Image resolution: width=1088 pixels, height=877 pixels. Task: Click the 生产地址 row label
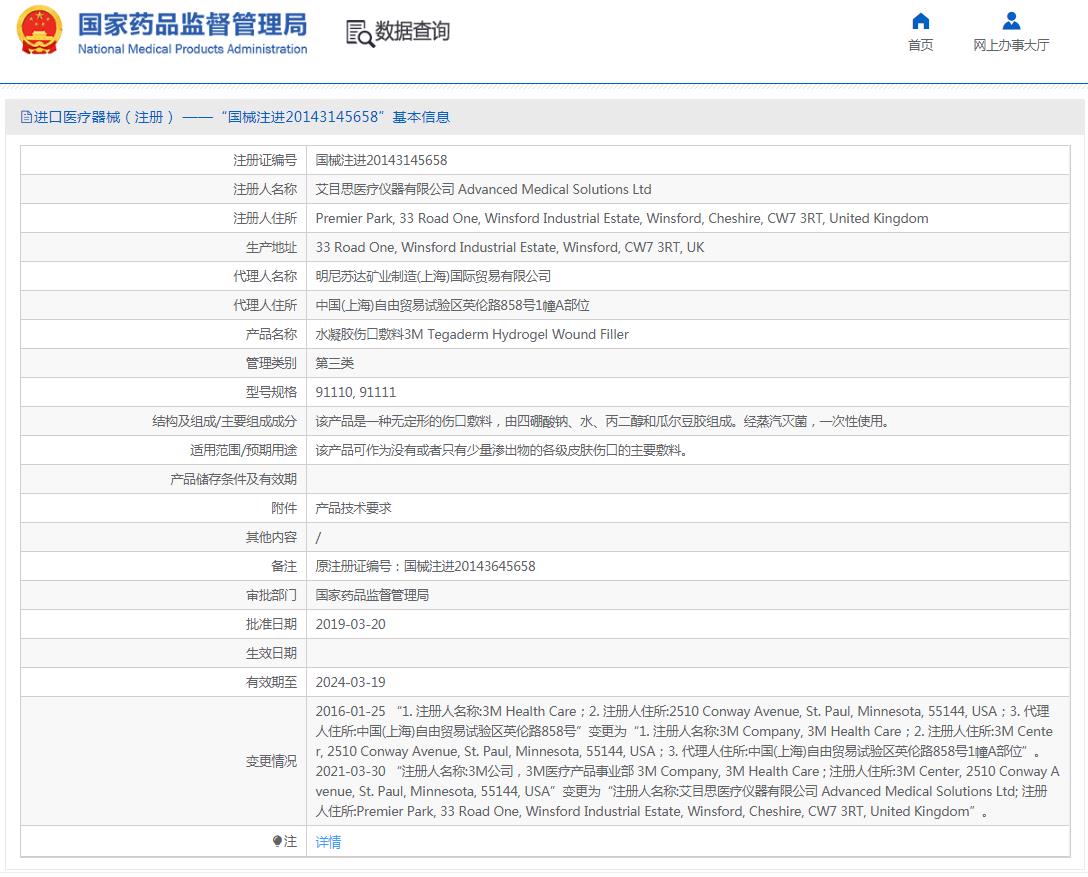(x=271, y=248)
